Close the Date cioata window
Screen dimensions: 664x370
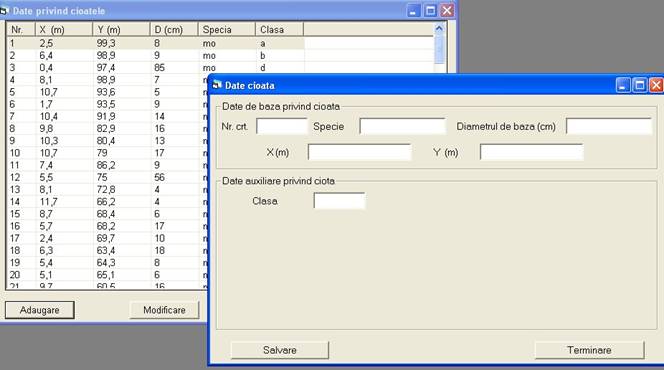656,86
